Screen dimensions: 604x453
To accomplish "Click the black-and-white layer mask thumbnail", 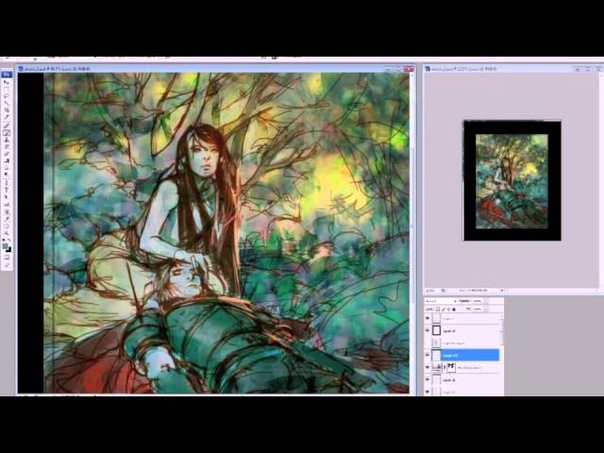I will [451, 367].
